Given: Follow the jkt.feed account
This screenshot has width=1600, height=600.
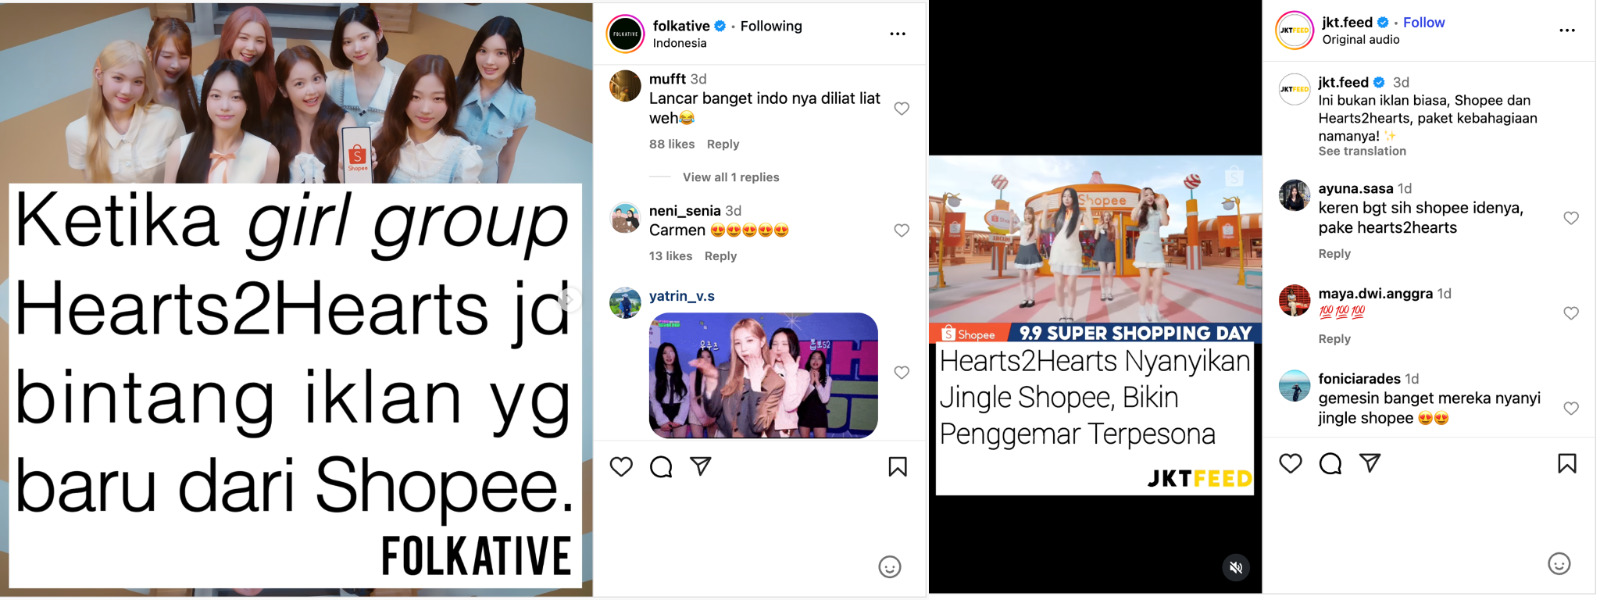Looking at the screenshot, I should [x=1424, y=22].
